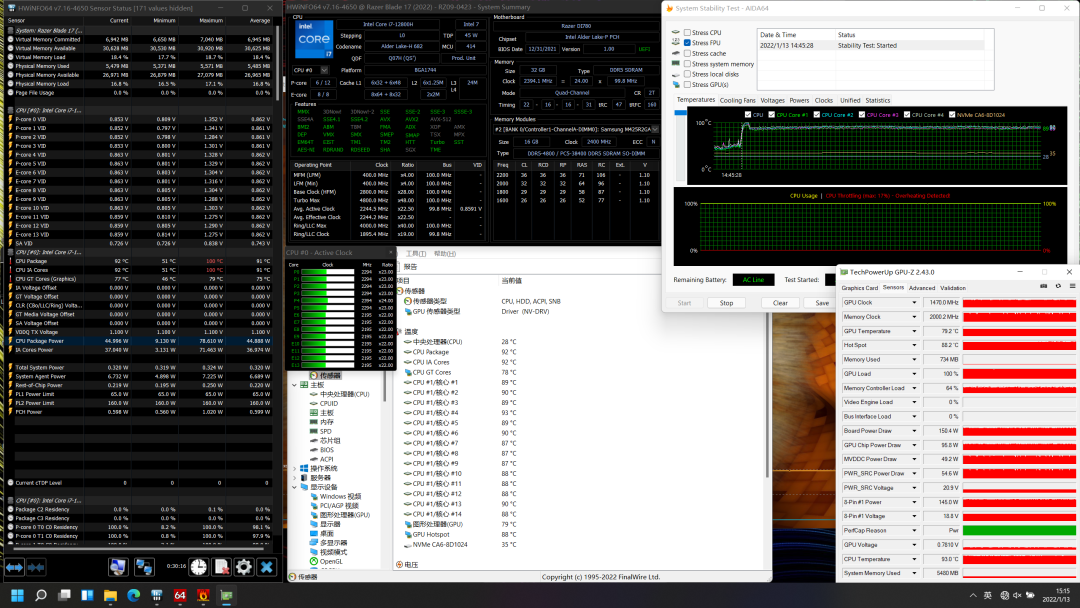Switch to GPU-Z taskbar icon
Screen dimensions: 1080x608
click(227, 595)
